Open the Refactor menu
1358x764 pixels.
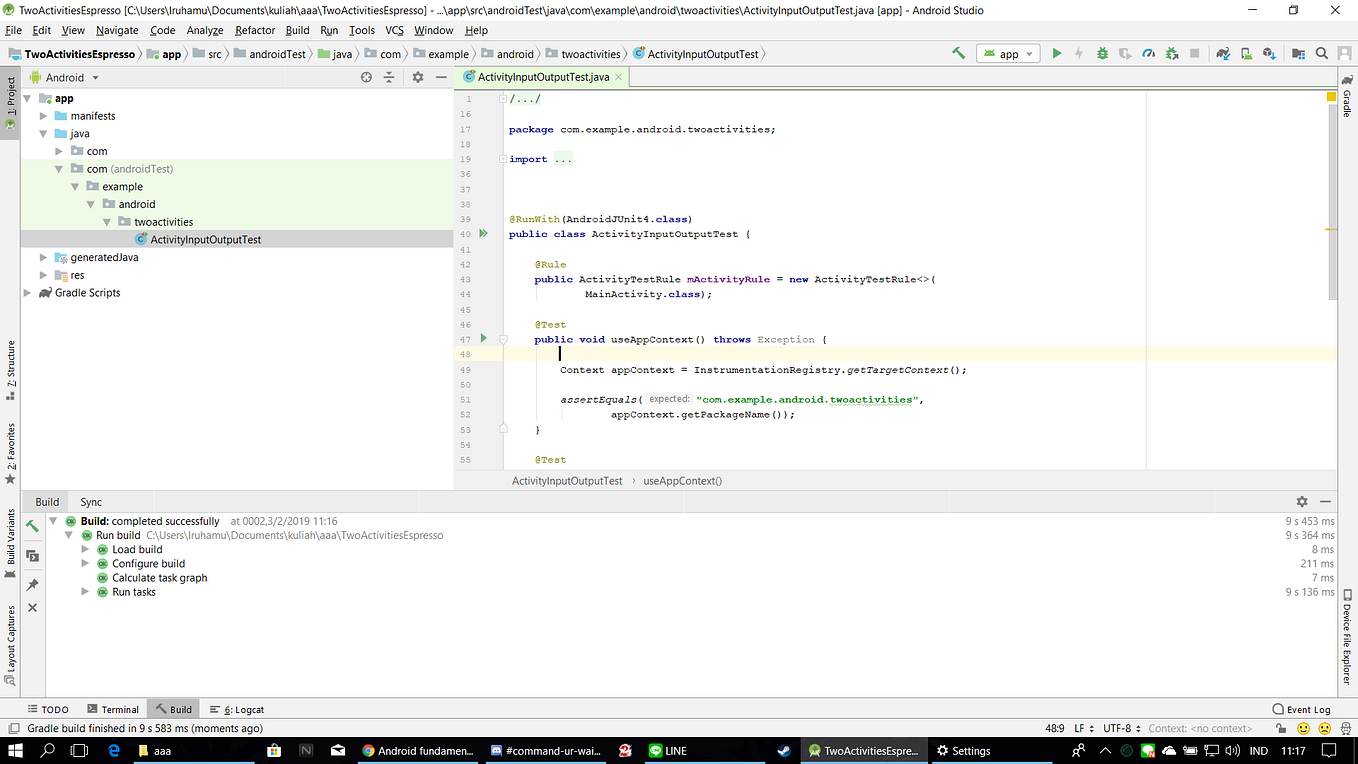254,30
